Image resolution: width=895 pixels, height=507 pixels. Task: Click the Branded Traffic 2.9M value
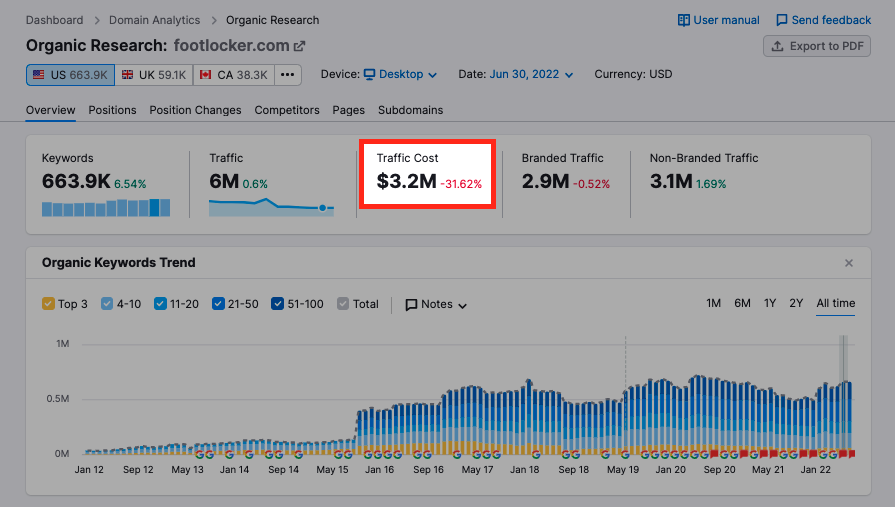coord(545,182)
